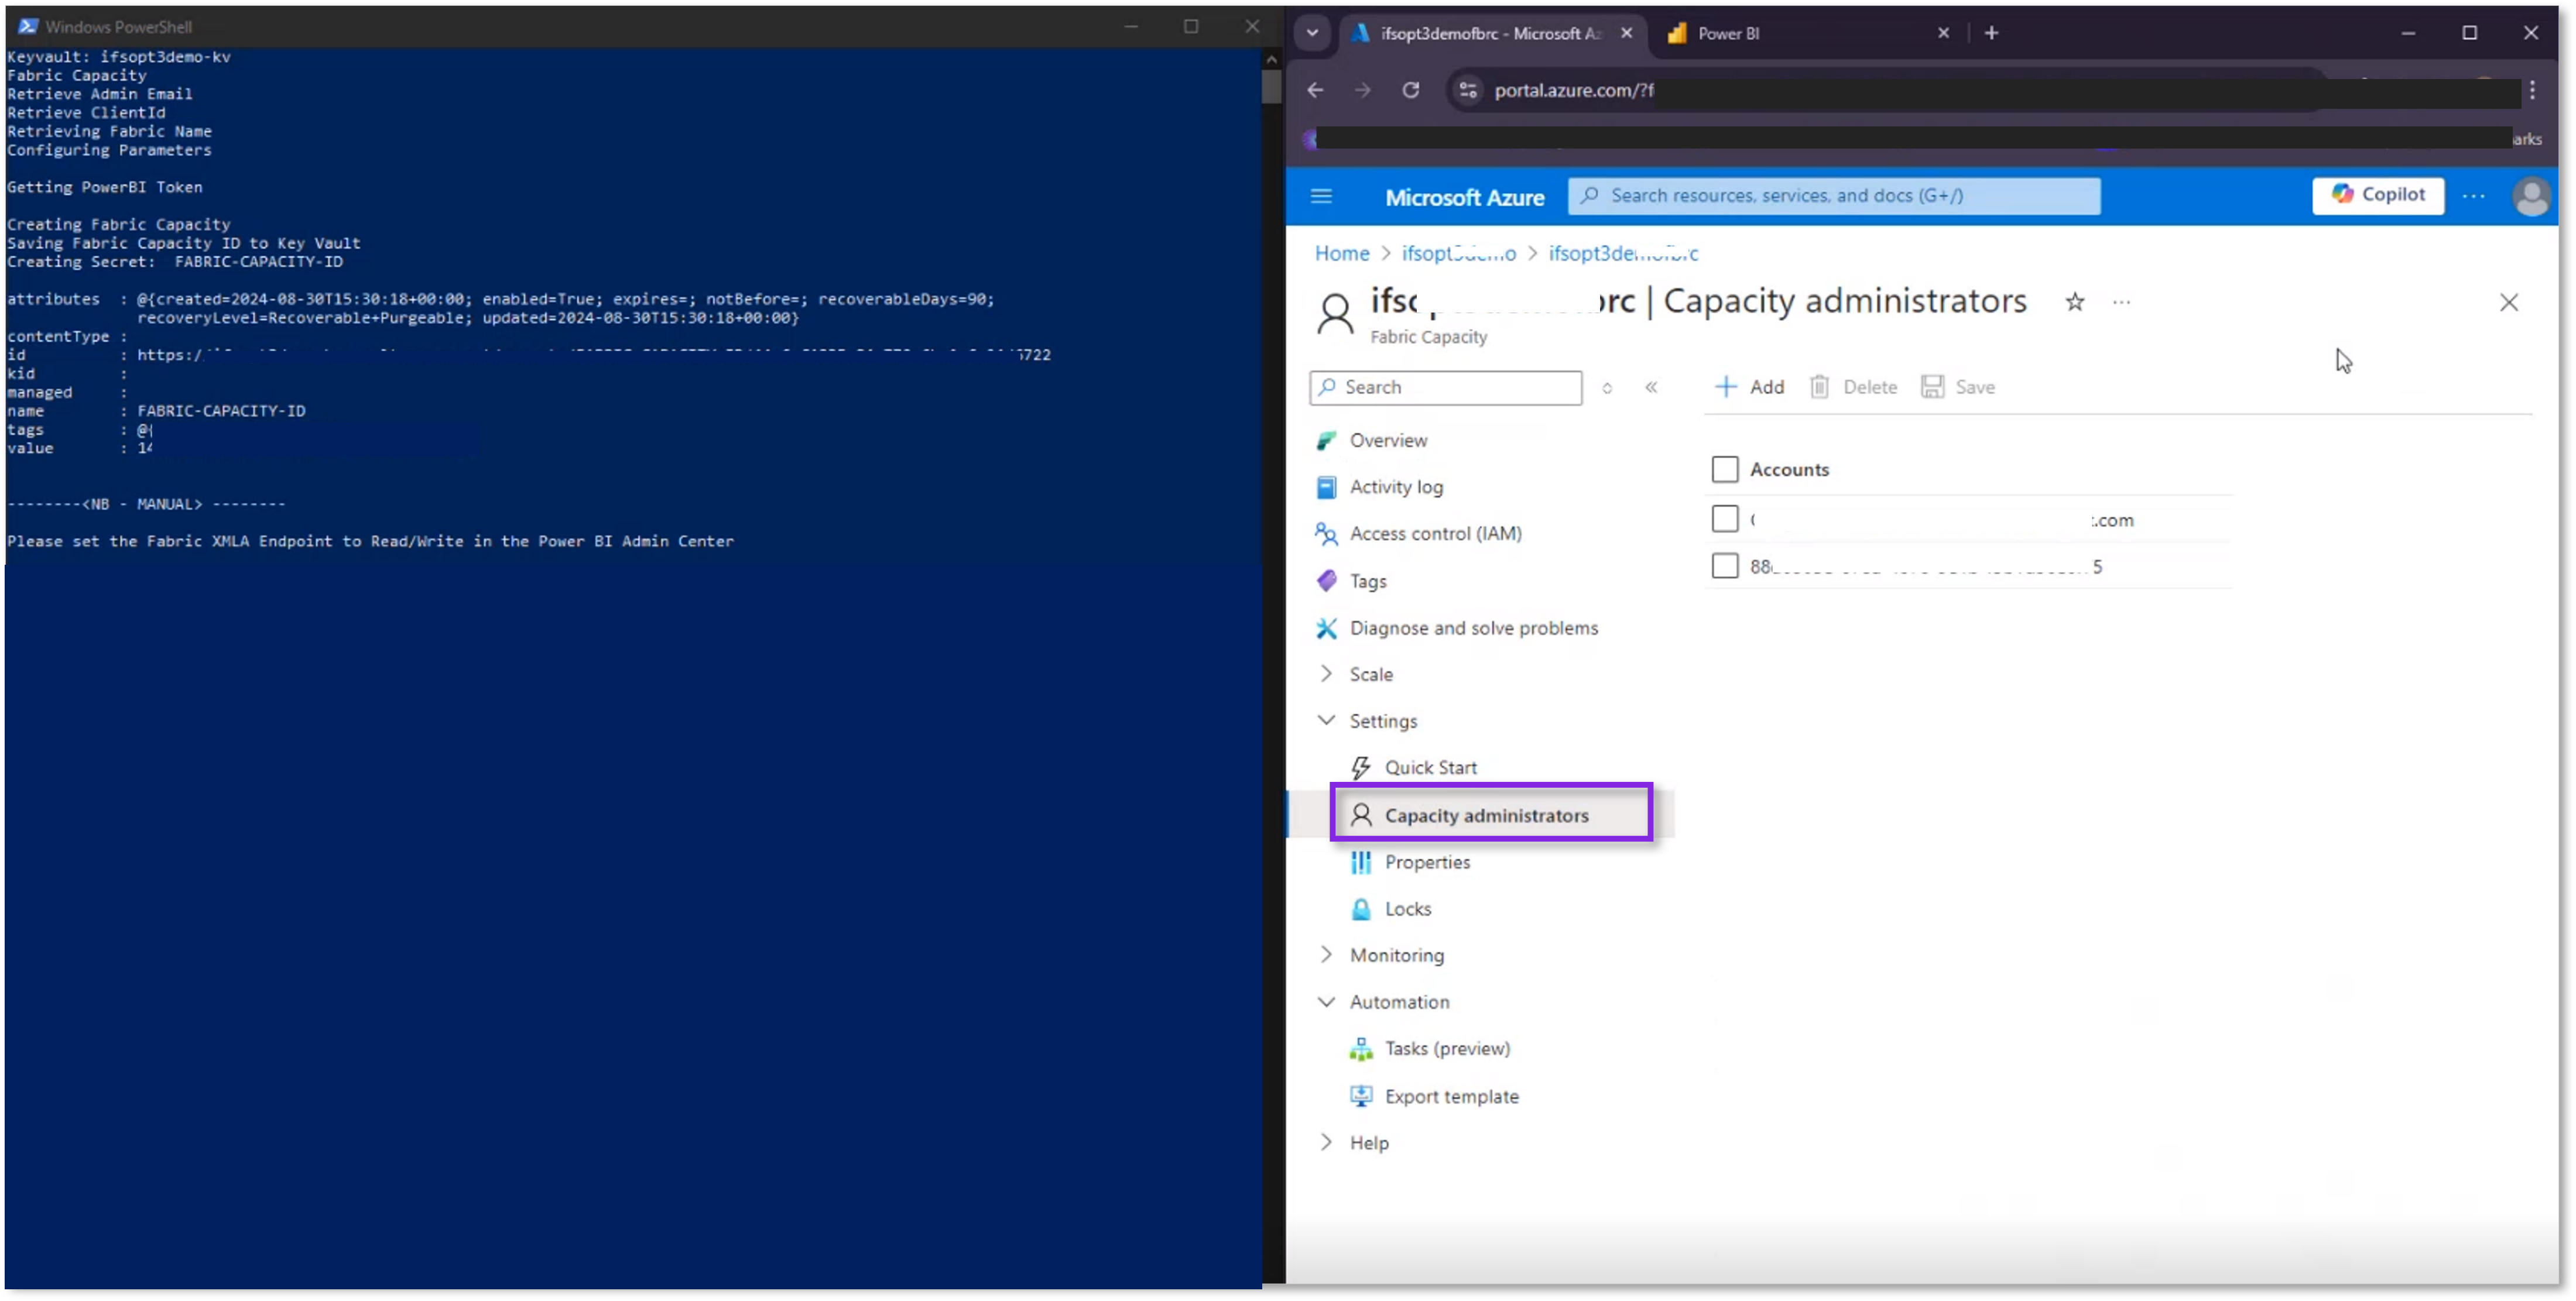
Task: Close the Power BI browser tab
Action: point(1943,33)
